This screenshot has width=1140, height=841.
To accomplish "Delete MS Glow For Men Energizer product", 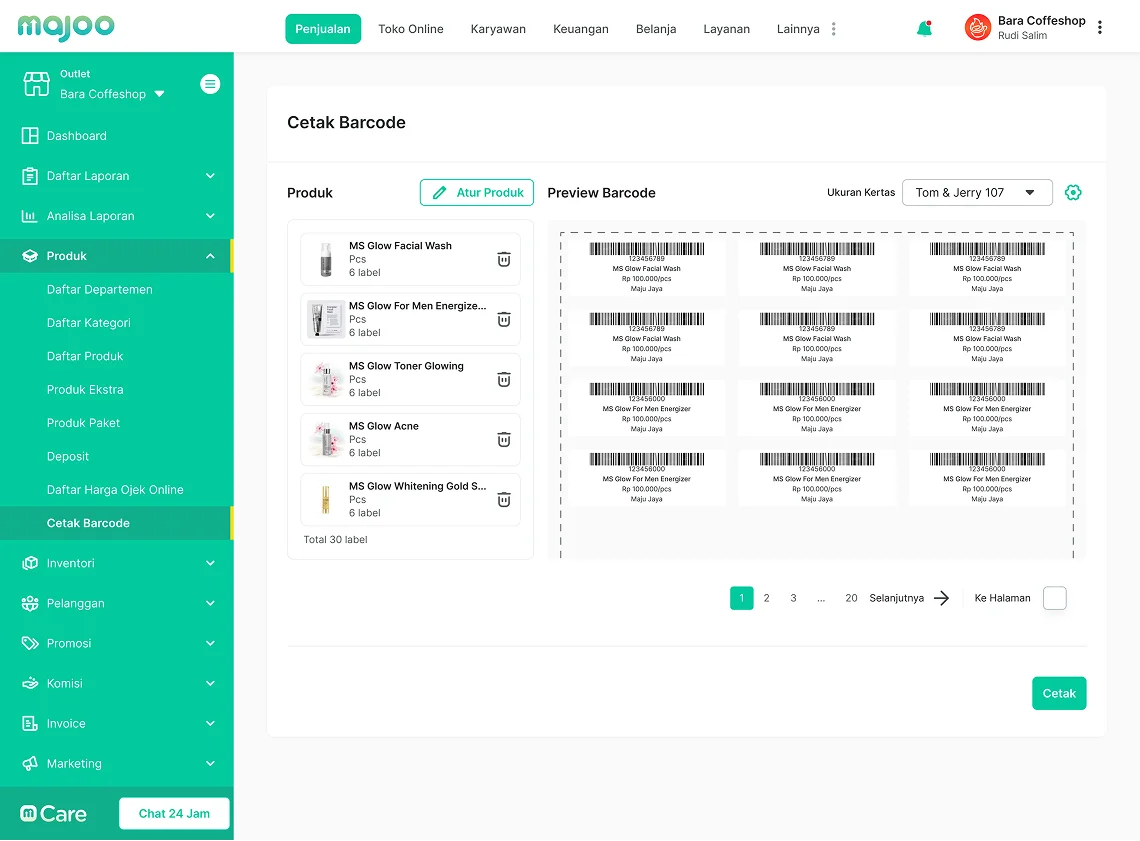I will pyautogui.click(x=504, y=320).
